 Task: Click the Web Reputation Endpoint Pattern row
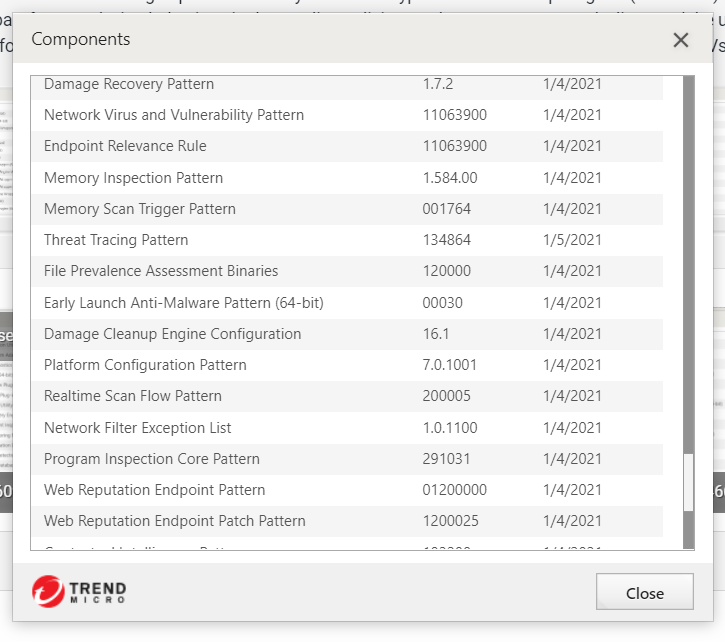(155, 490)
